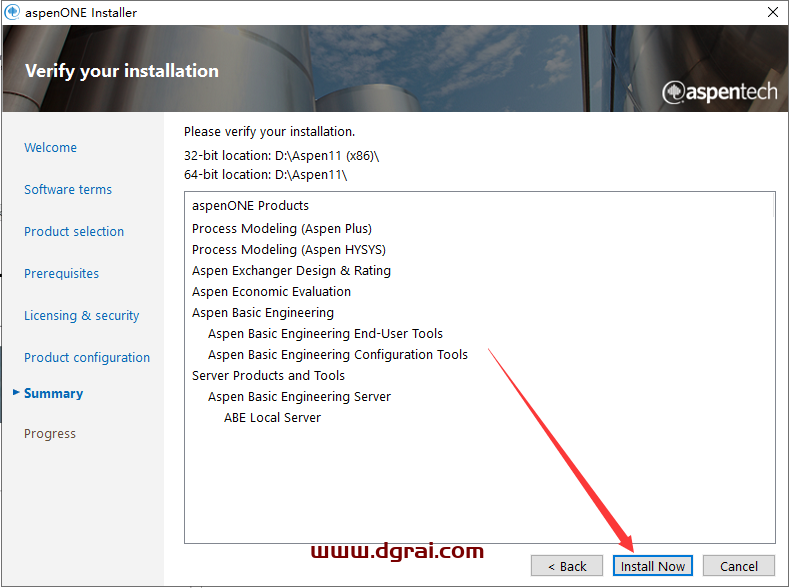
Task: Jump to the Product selection step
Action: 74,231
